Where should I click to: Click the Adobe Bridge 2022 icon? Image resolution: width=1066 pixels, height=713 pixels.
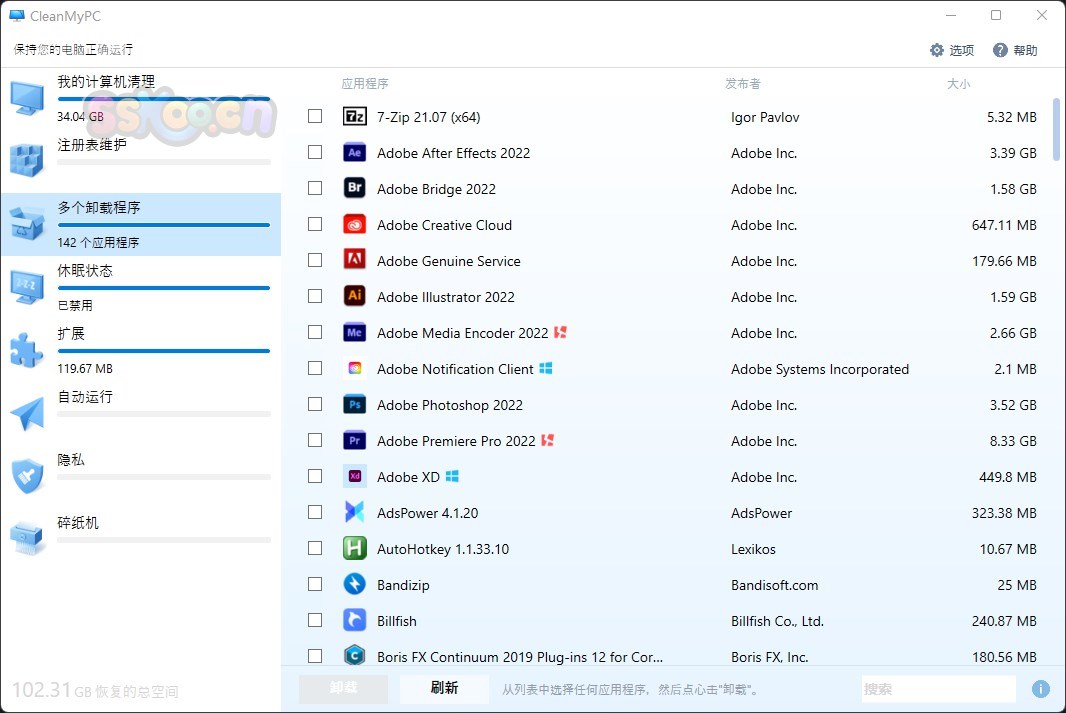(355, 188)
